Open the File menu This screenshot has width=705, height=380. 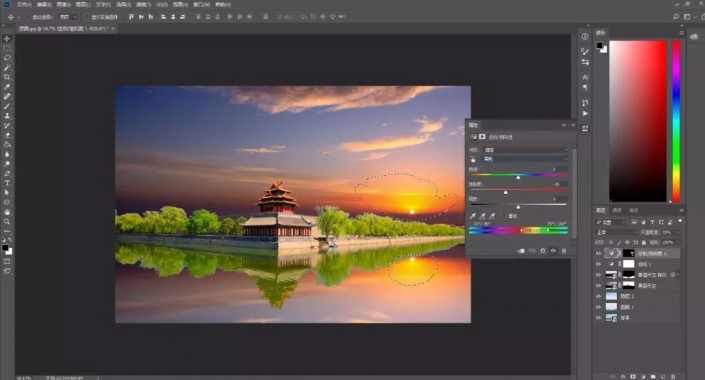tap(24, 4)
